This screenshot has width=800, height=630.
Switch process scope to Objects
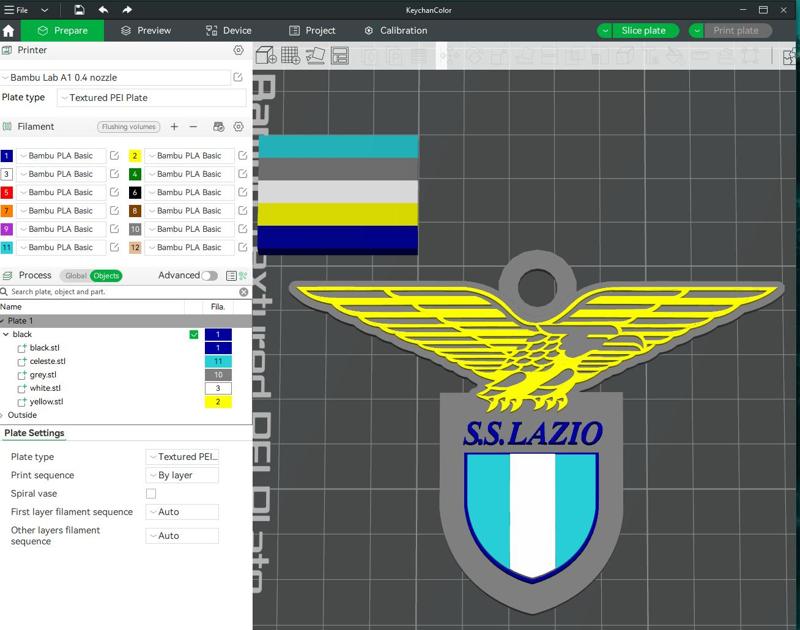click(x=106, y=276)
